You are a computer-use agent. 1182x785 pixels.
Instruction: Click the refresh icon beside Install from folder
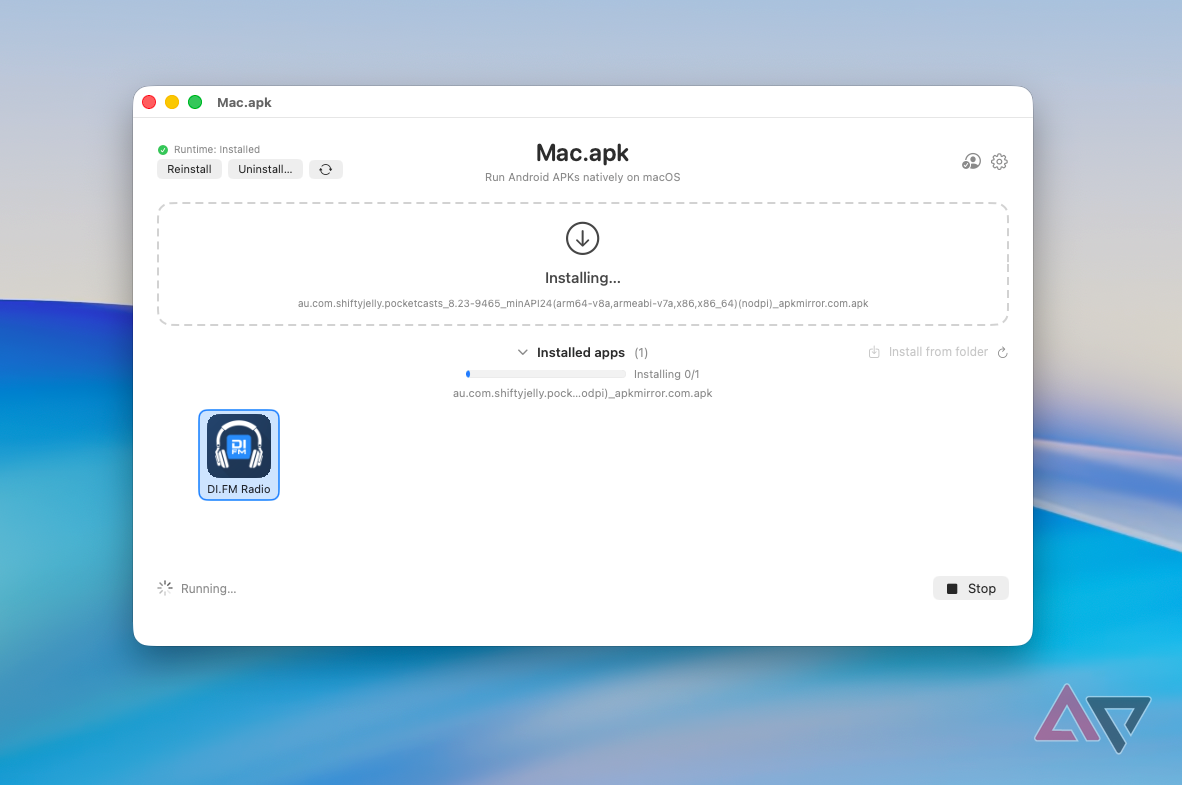tap(1003, 352)
